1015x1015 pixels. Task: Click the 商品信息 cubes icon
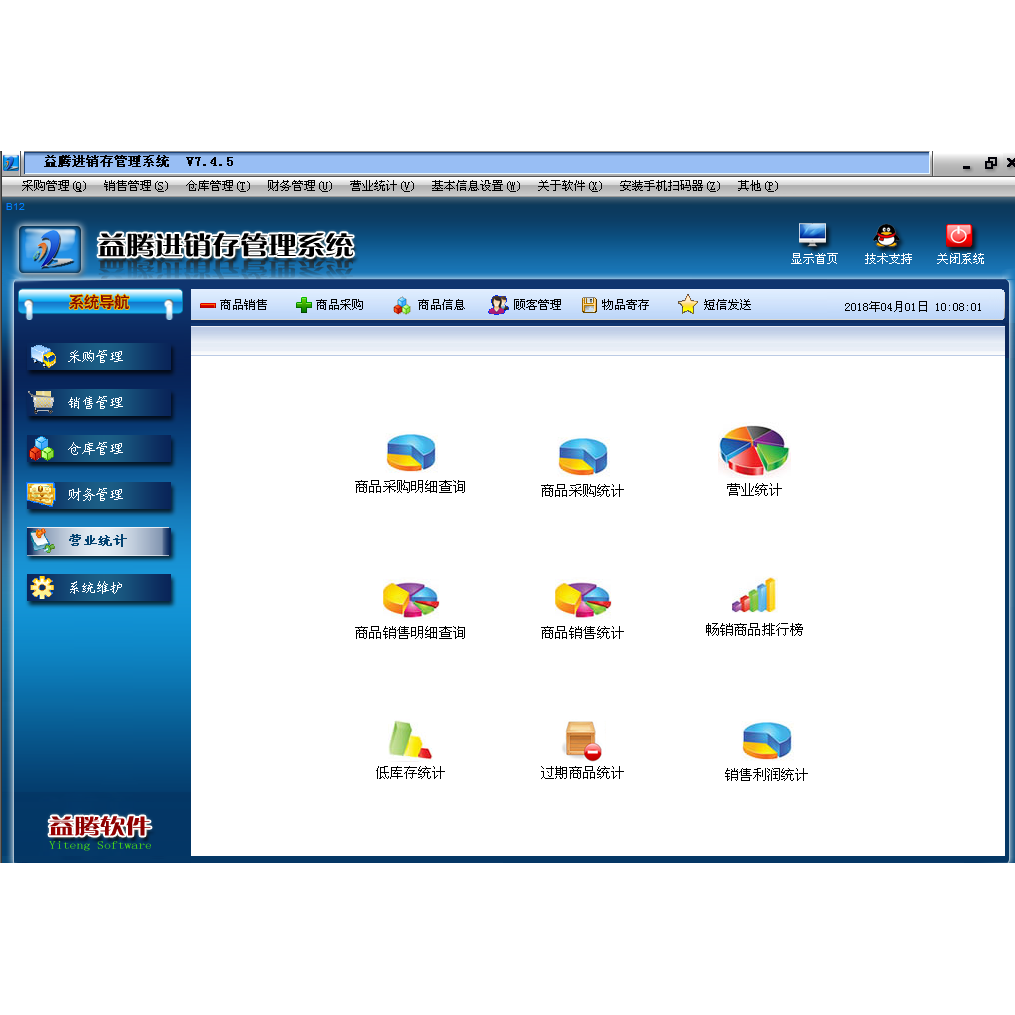click(x=402, y=305)
